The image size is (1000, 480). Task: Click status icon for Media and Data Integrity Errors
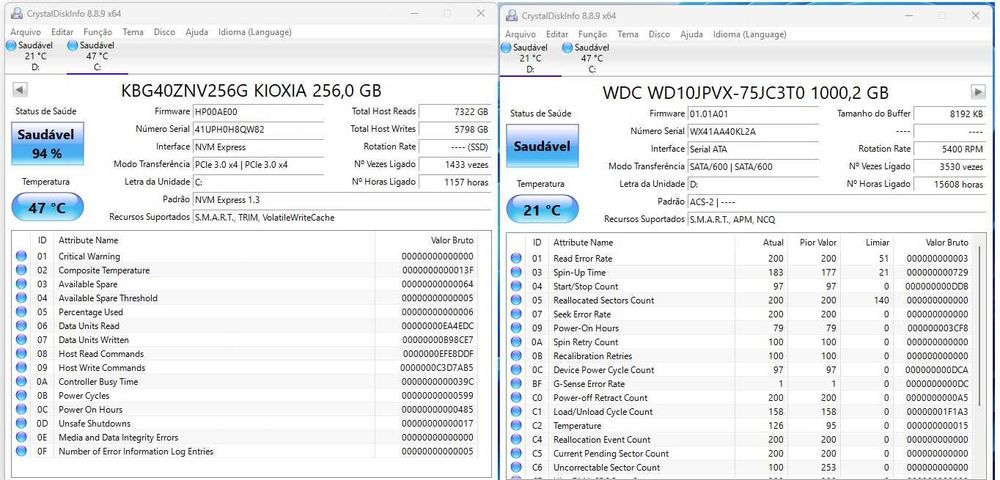[22, 437]
